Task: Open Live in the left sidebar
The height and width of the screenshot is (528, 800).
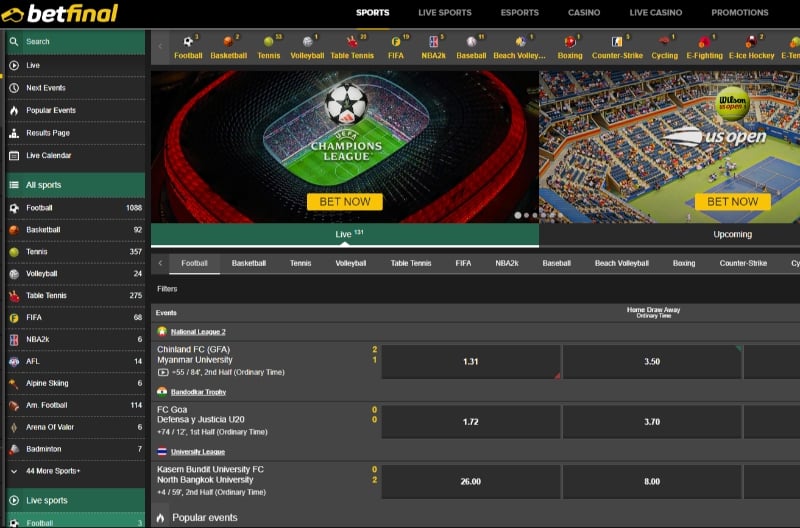Action: [x=76, y=65]
